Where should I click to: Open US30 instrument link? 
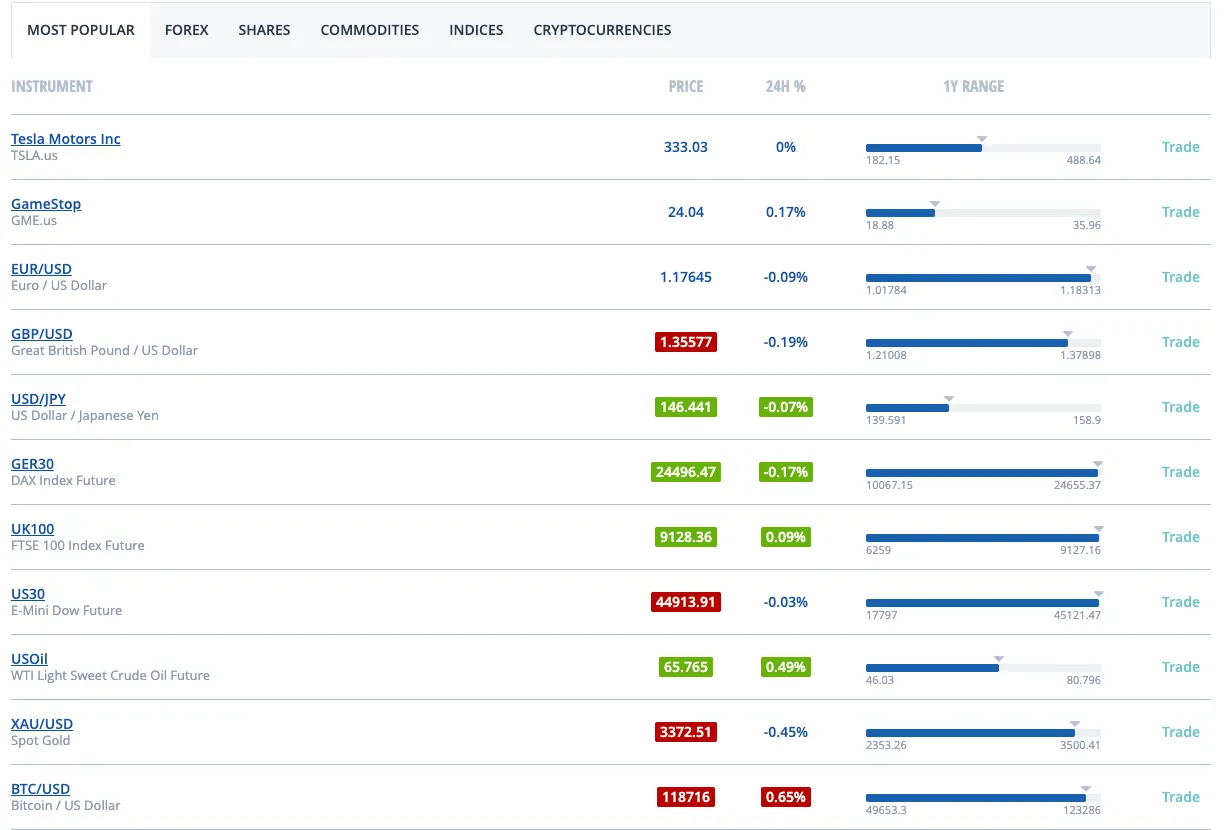pos(28,594)
